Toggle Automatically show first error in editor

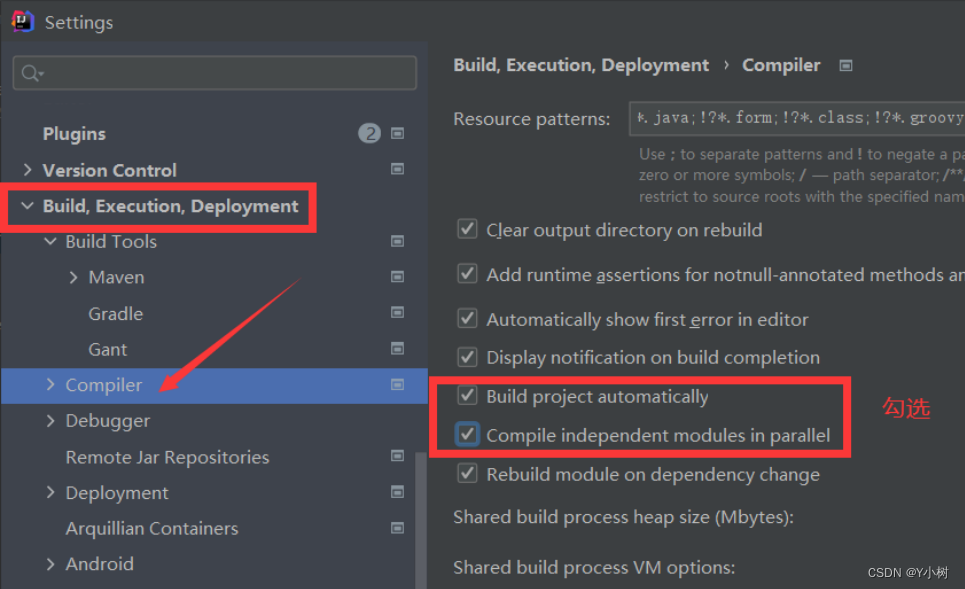coord(467,318)
